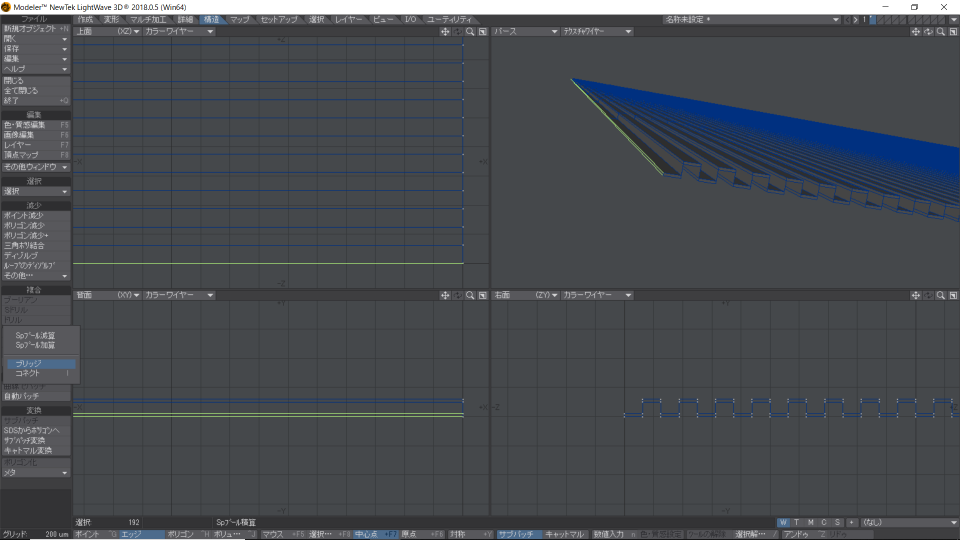Viewport: 960px width, 540px height.
Task: Open the パース view type dropdown
Action: point(524,31)
